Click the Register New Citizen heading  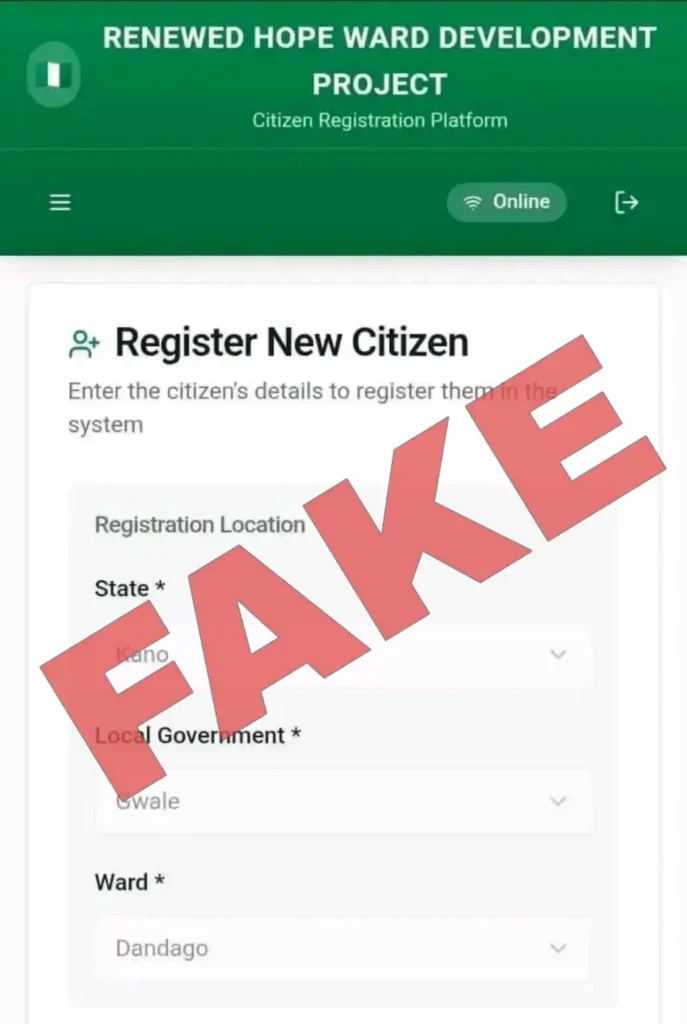pos(292,343)
